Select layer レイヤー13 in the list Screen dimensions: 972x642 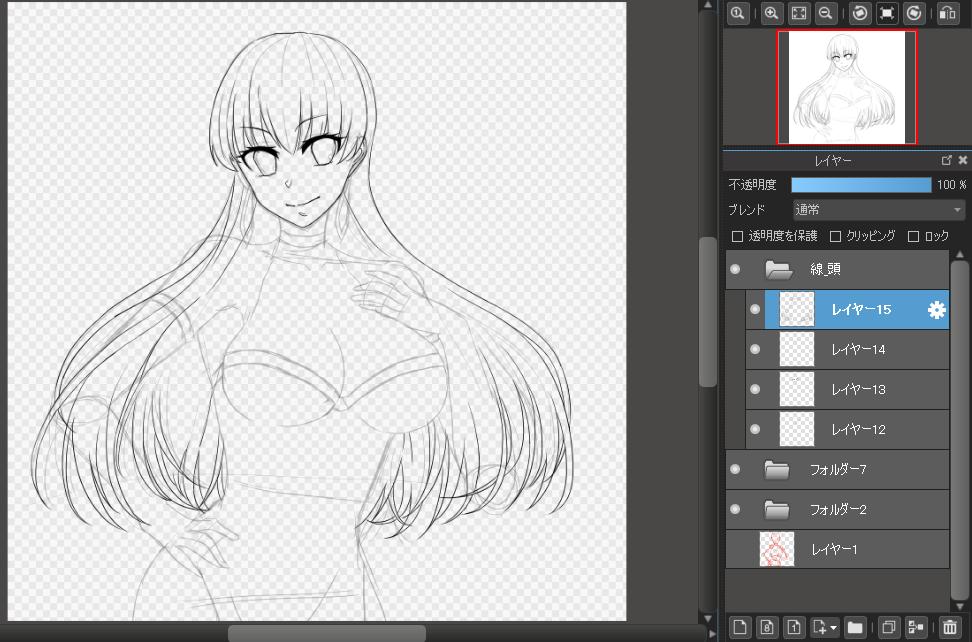click(858, 390)
